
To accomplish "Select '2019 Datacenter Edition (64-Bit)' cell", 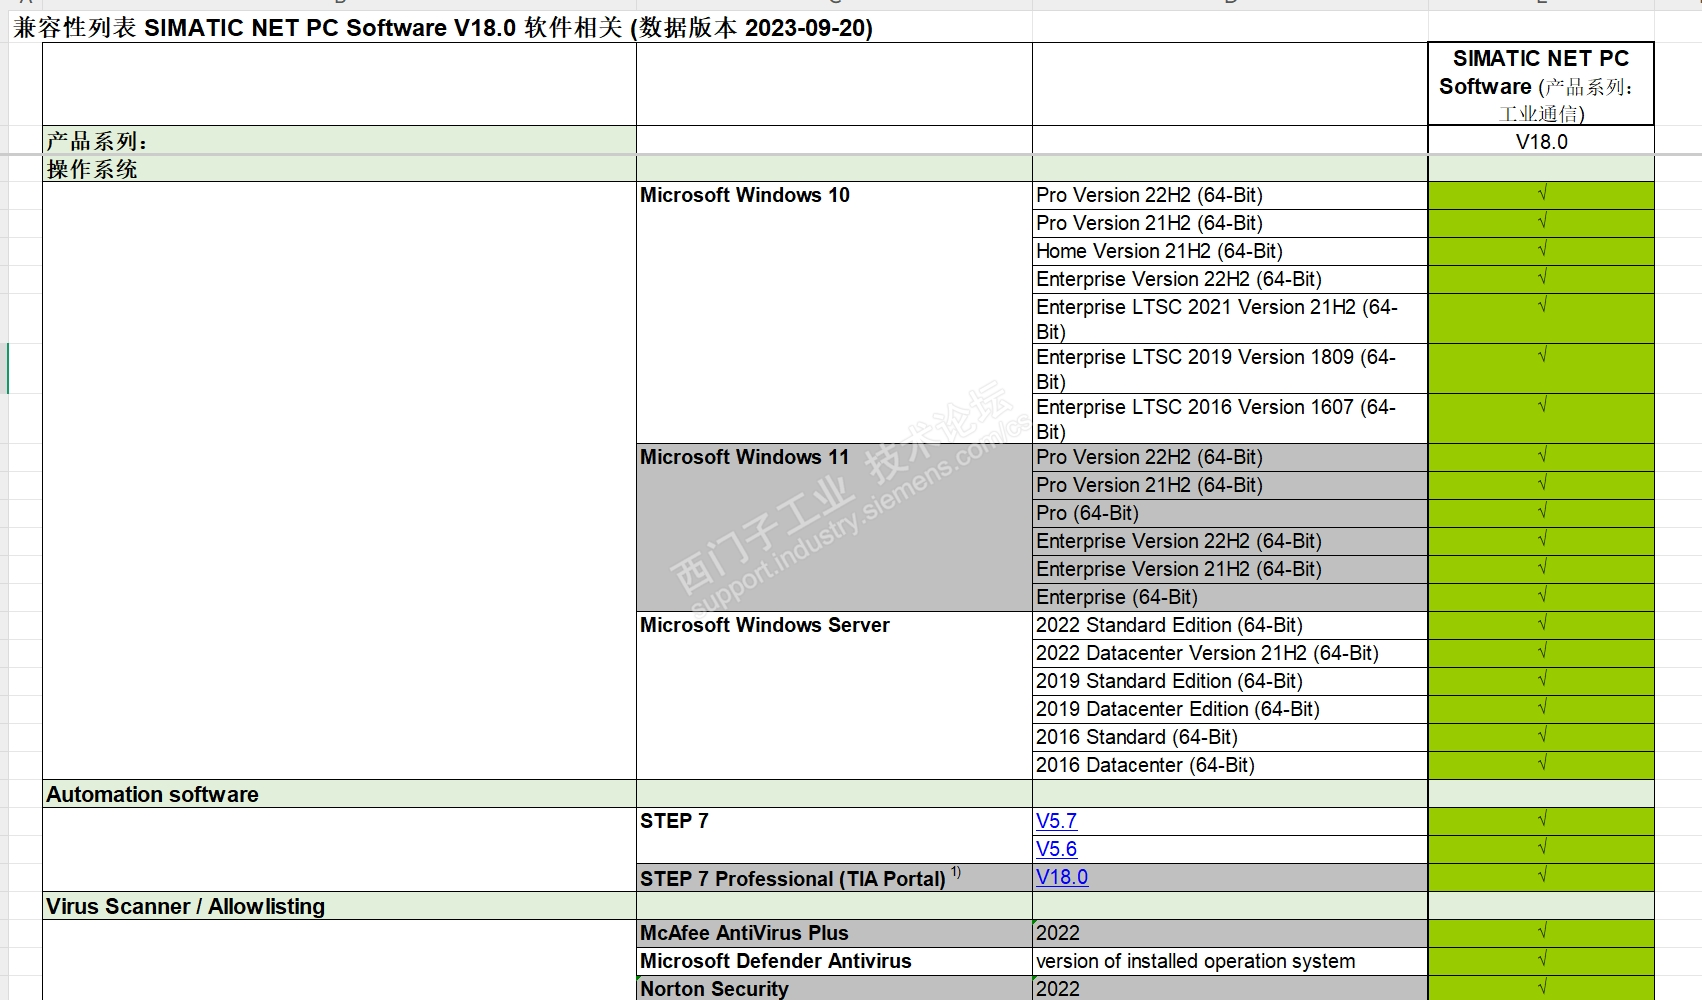I will pyautogui.click(x=1230, y=709).
